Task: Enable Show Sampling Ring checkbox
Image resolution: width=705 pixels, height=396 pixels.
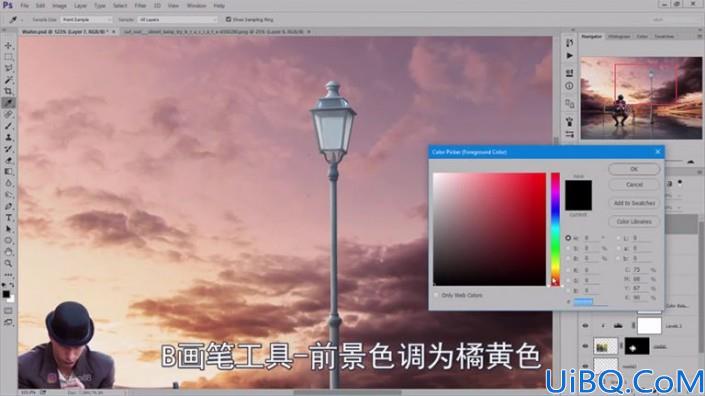Action: [x=228, y=19]
